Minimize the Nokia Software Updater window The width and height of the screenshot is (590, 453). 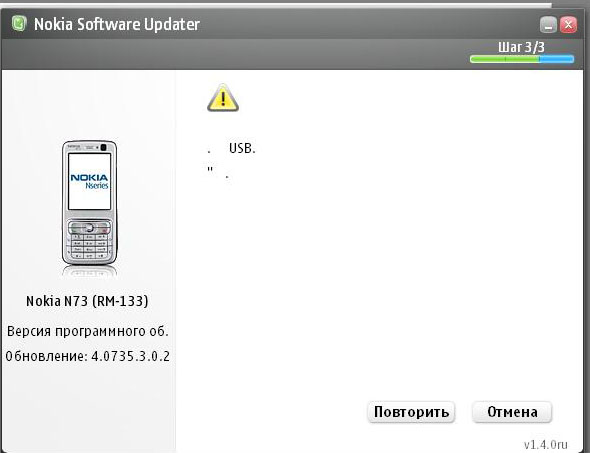click(x=548, y=25)
